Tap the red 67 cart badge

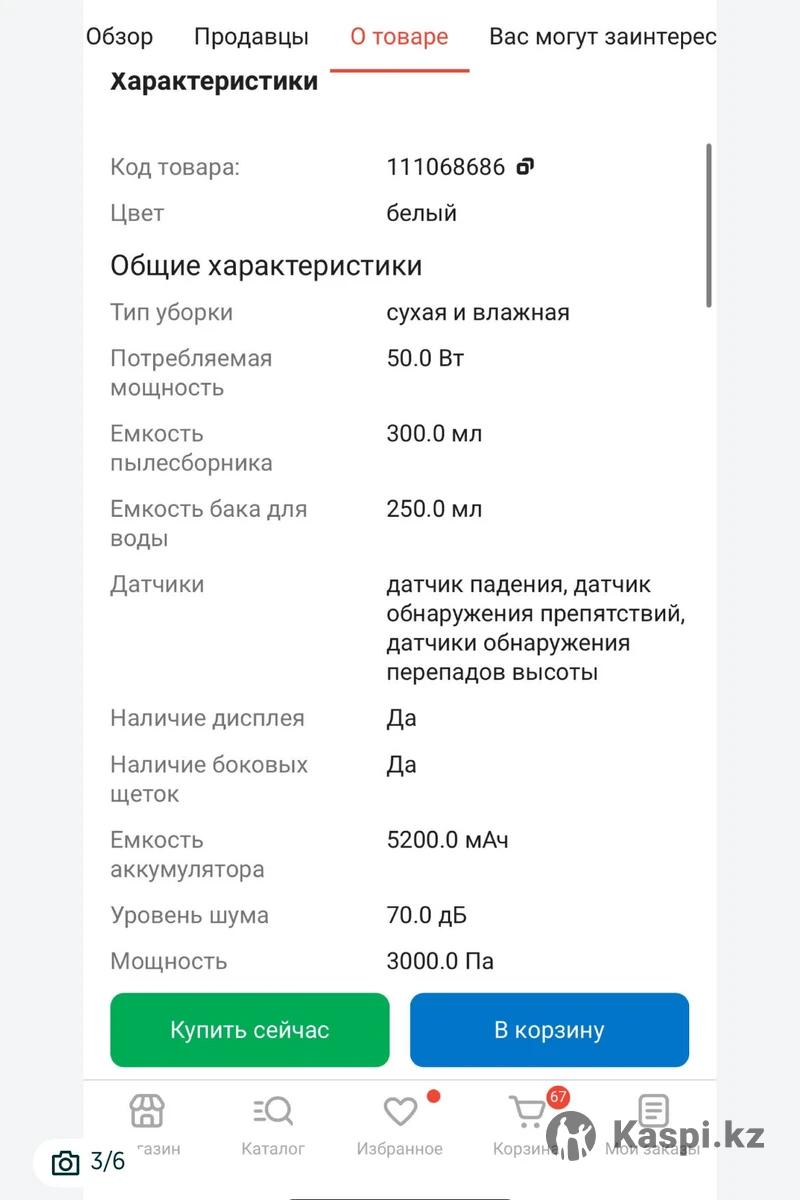[557, 1097]
